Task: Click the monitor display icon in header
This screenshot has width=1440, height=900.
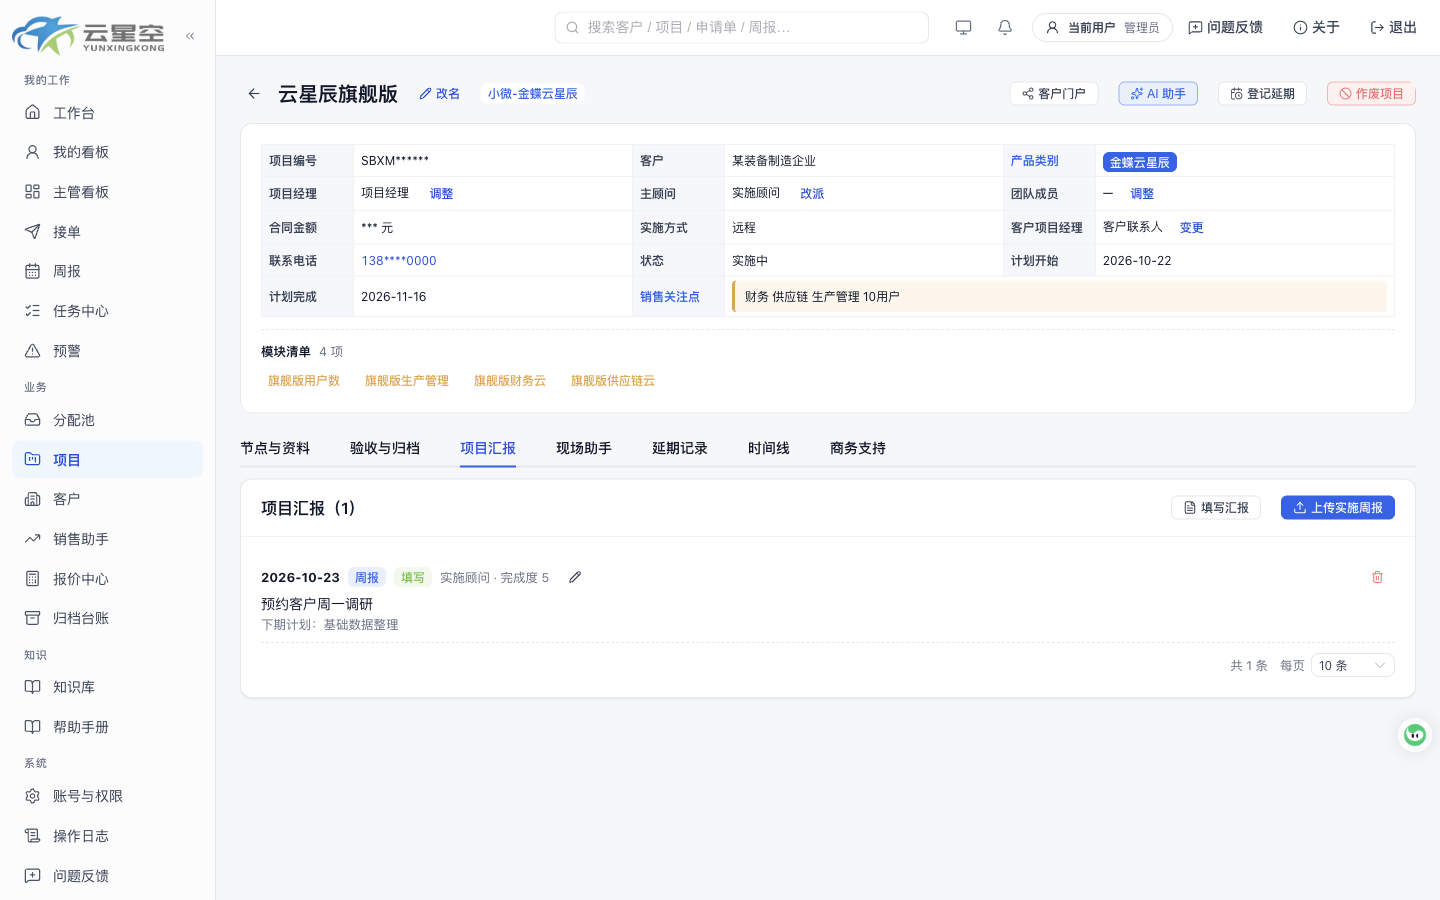Action: [963, 28]
